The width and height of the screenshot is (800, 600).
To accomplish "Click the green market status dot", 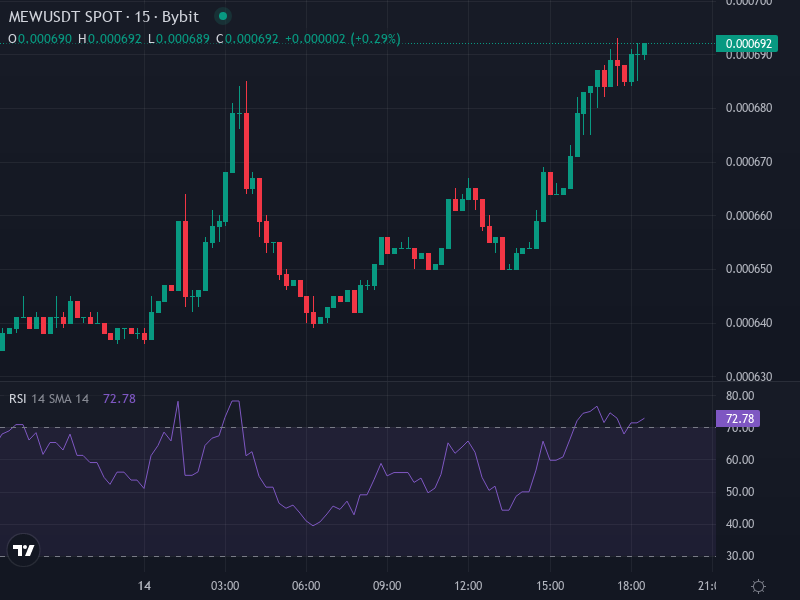I will pos(221,16).
